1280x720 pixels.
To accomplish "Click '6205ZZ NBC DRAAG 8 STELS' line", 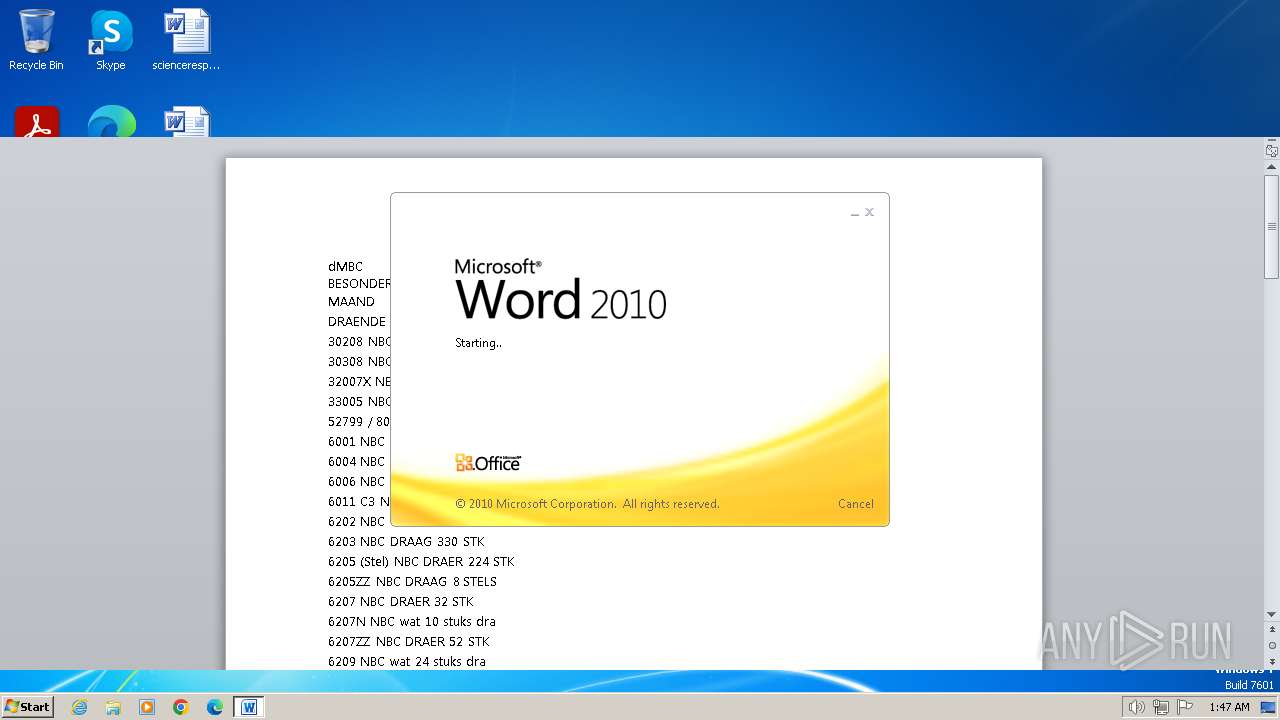I will tap(412, 581).
